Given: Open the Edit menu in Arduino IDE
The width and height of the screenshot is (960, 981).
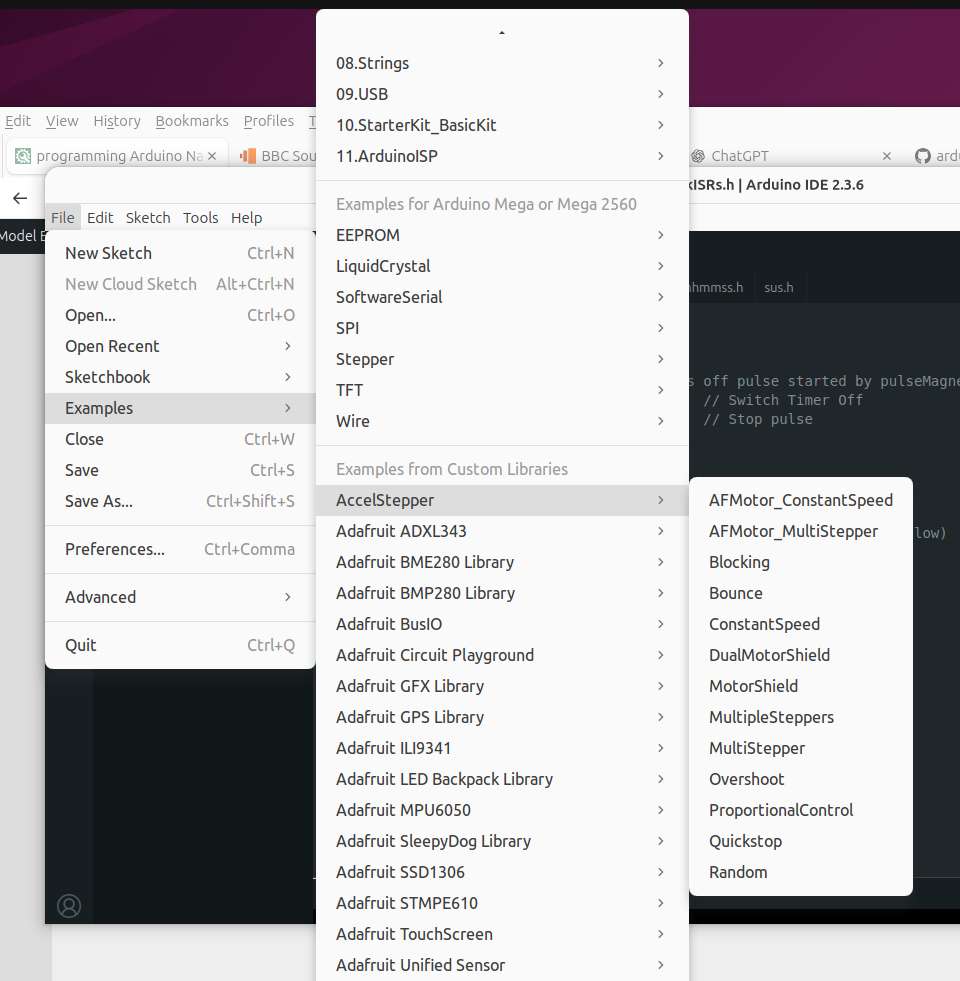Looking at the screenshot, I should tap(100, 218).
